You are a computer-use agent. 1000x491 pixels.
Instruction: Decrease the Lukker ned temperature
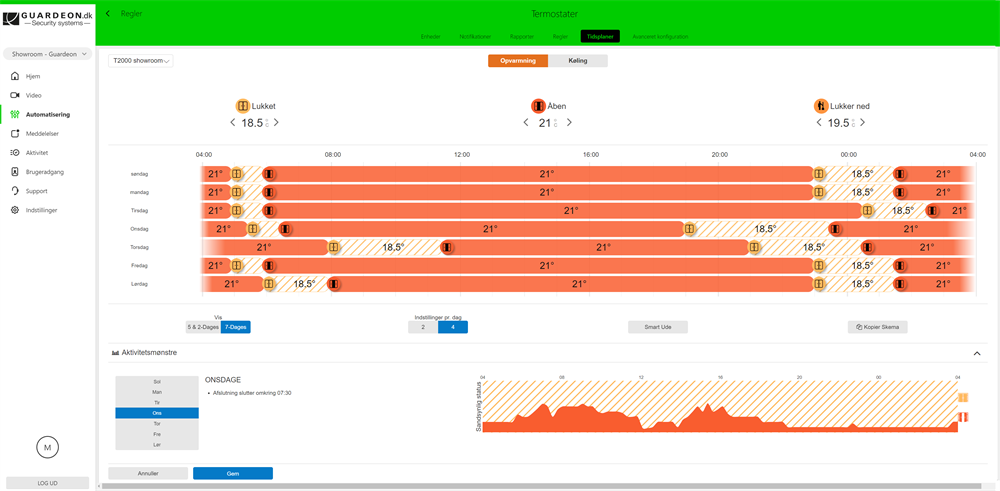(x=819, y=122)
